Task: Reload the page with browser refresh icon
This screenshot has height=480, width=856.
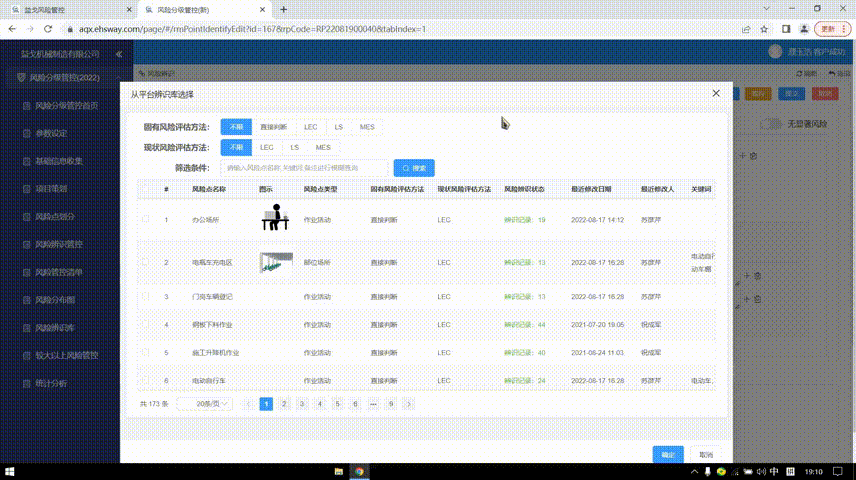Action: pyautogui.click(x=48, y=29)
